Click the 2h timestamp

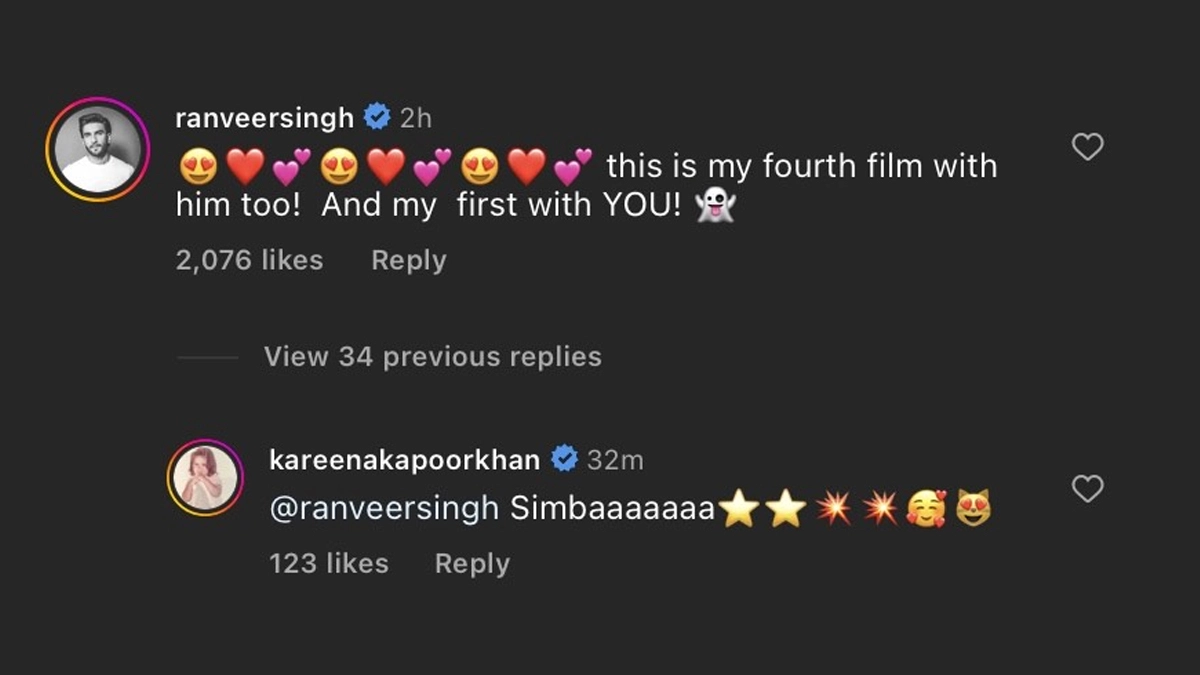pyautogui.click(x=416, y=118)
